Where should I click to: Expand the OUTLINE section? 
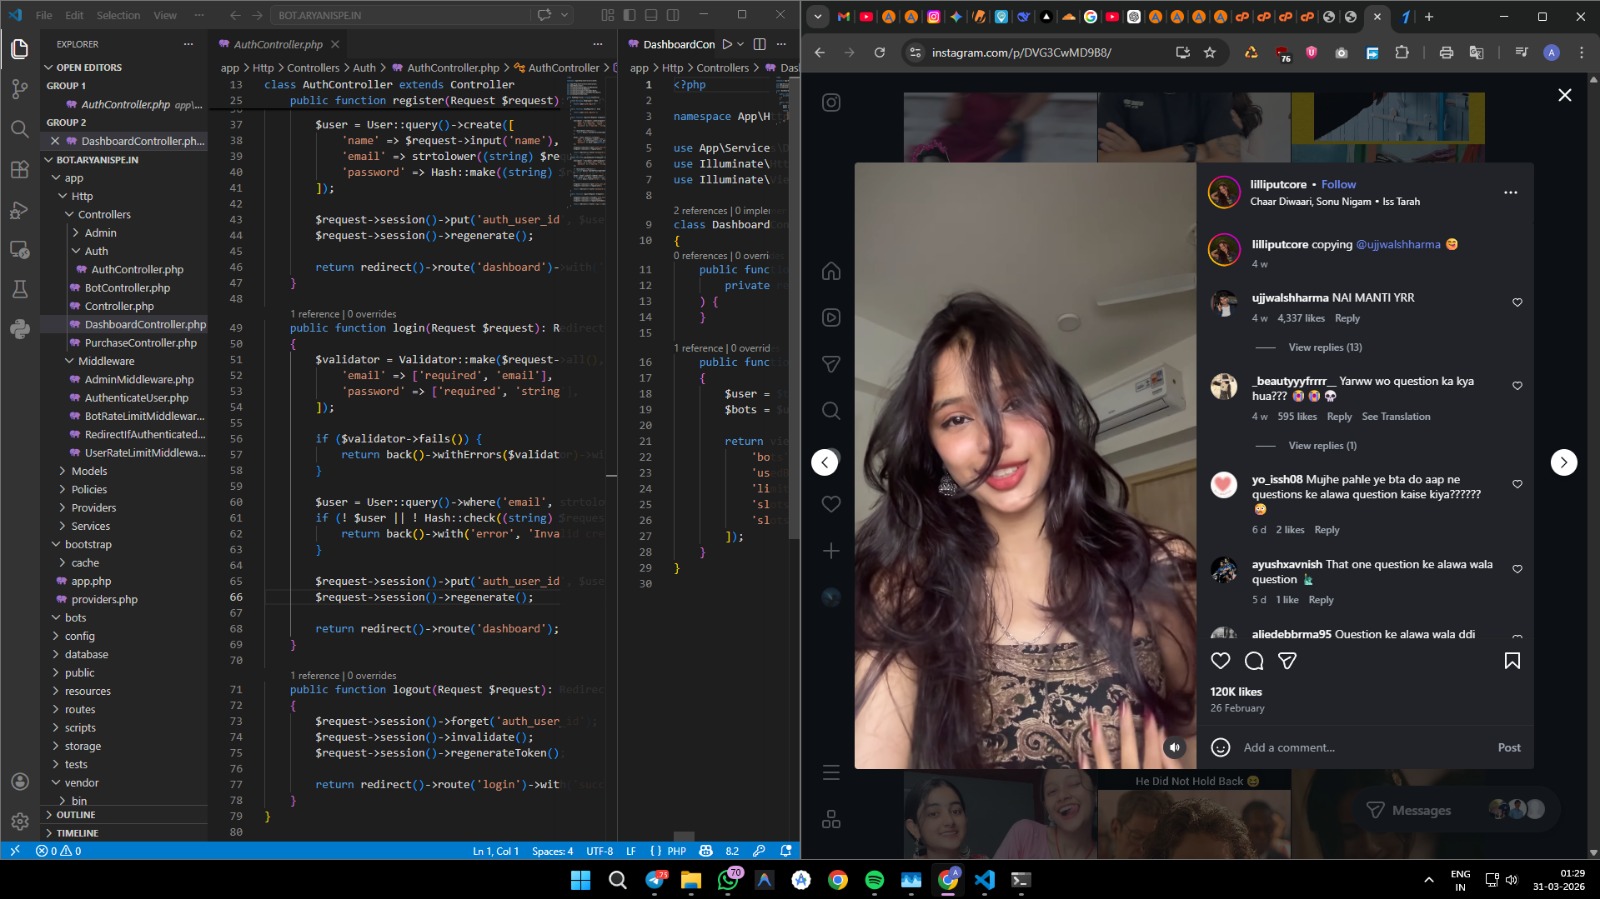click(x=77, y=815)
